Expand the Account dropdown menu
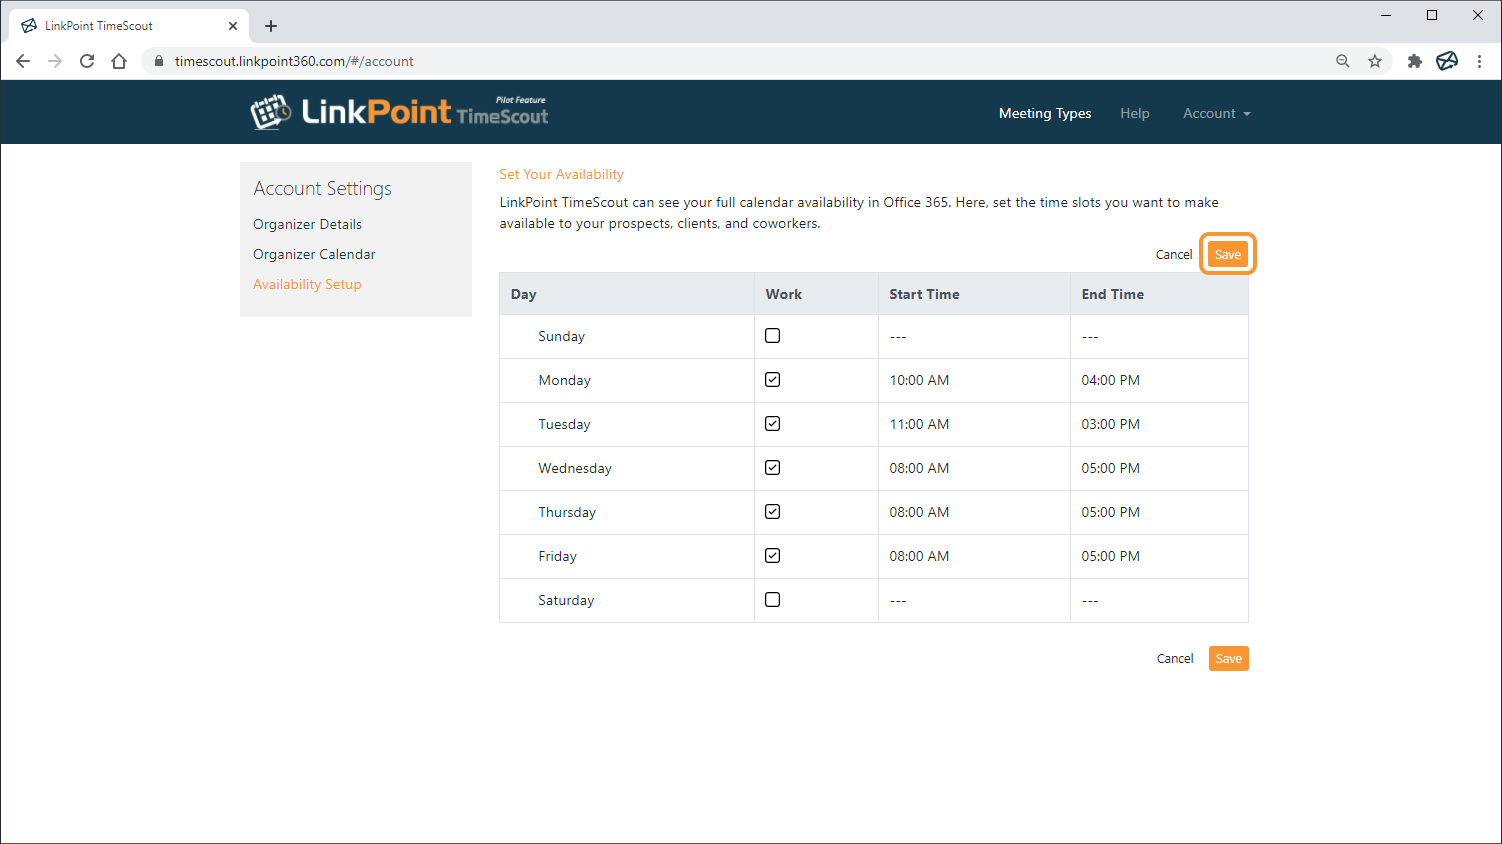The width and height of the screenshot is (1502, 844). (1216, 113)
